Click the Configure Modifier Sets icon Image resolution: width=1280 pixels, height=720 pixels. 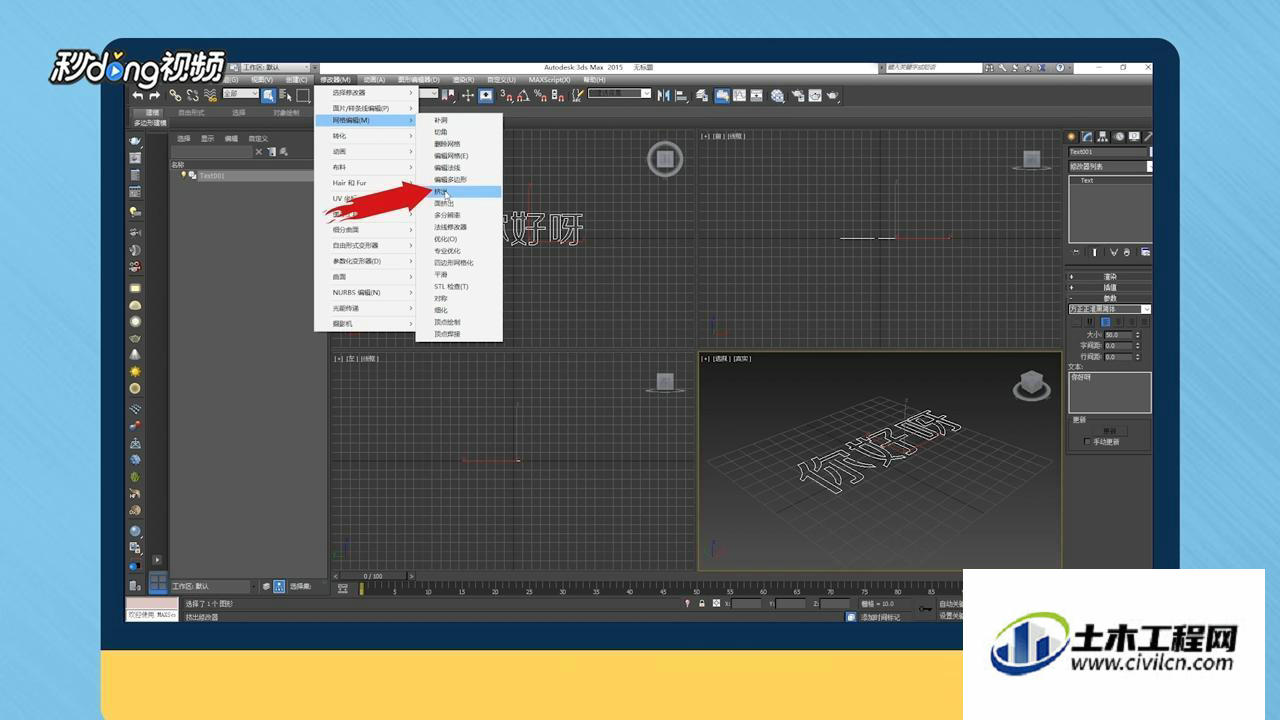tap(1145, 252)
